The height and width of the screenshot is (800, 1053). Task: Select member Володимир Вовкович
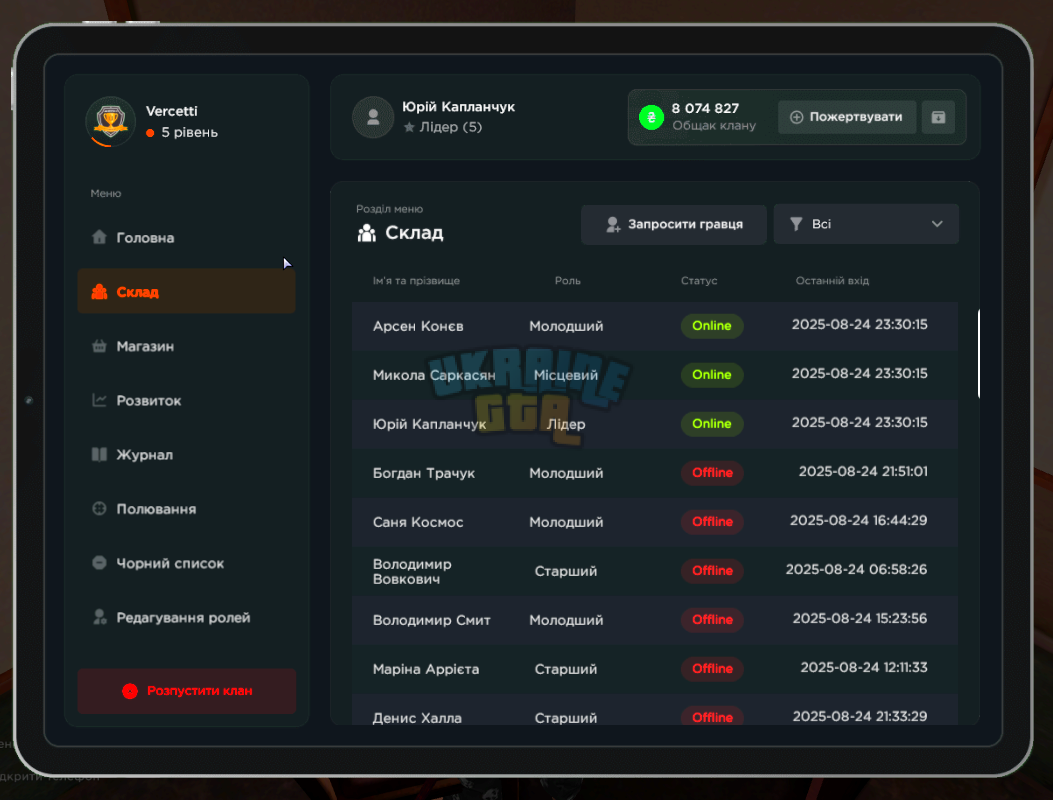click(655, 571)
